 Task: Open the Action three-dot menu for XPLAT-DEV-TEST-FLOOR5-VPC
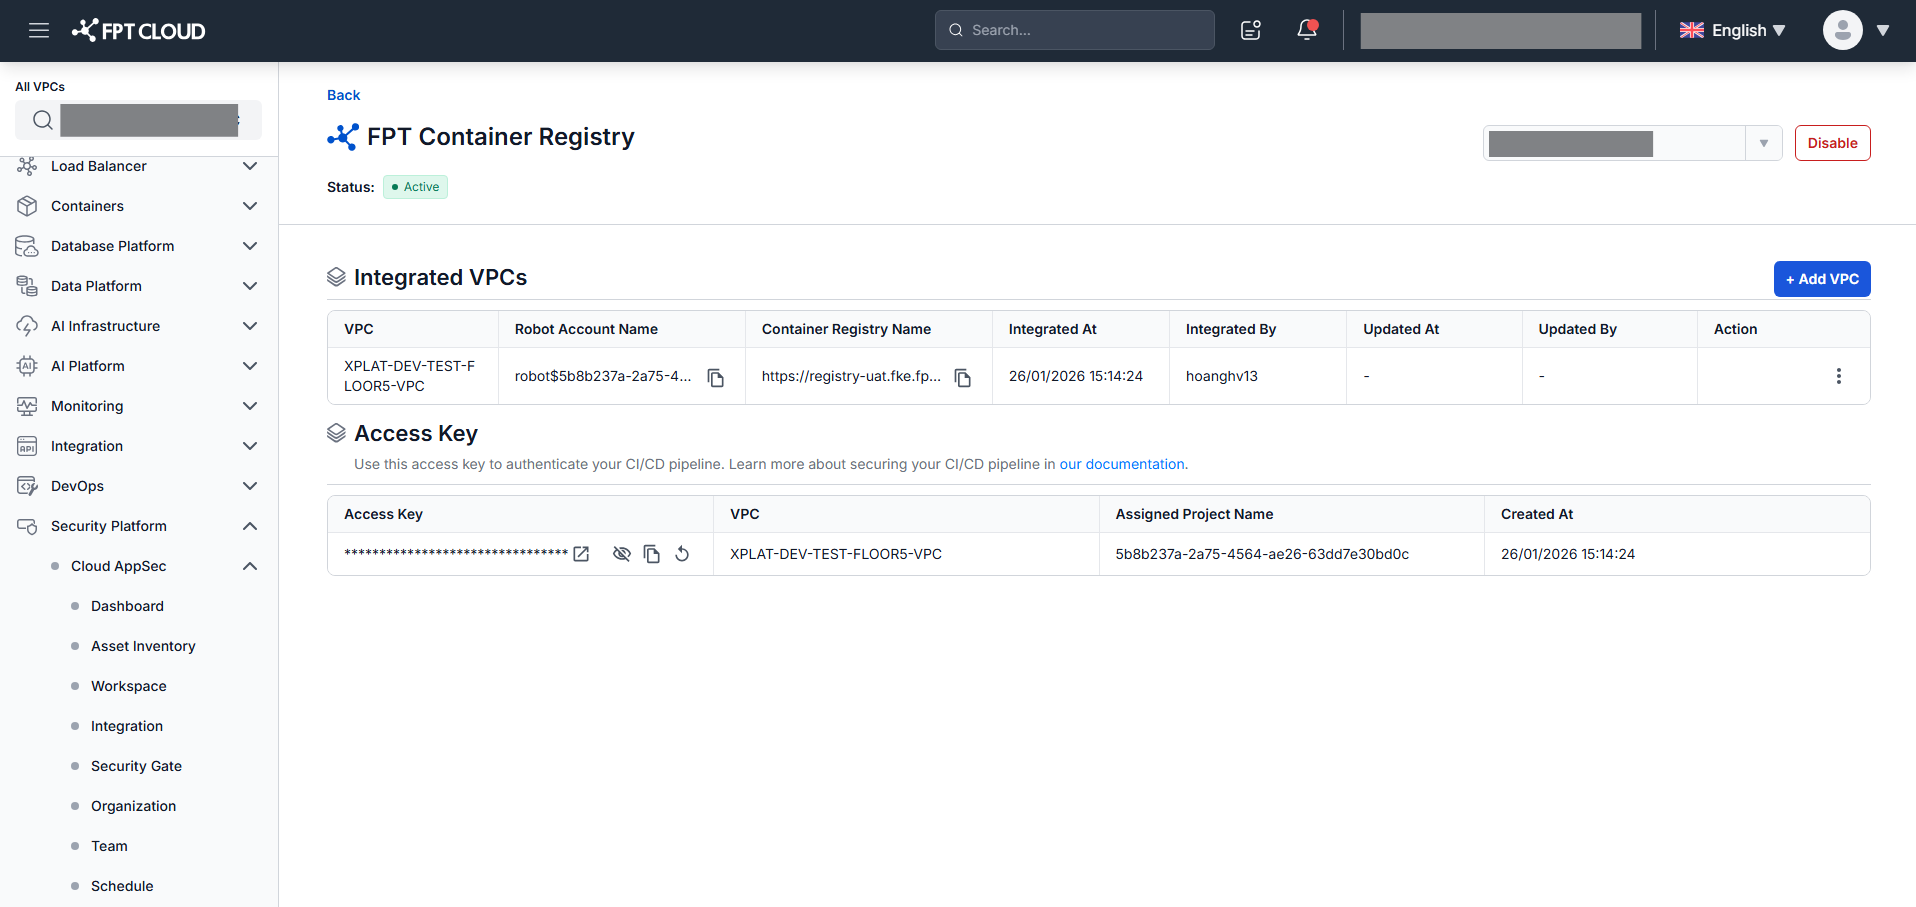pos(1838,376)
